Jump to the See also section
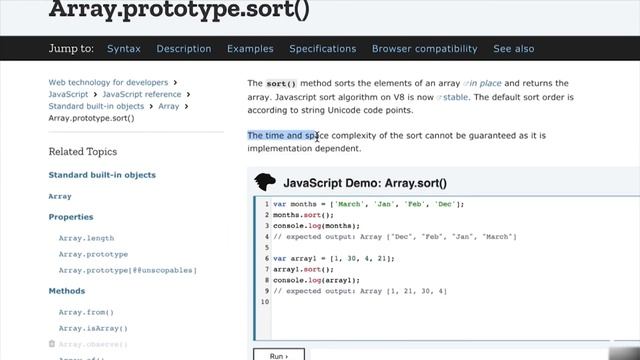Viewport: 640px width, 360px height. 513,49
